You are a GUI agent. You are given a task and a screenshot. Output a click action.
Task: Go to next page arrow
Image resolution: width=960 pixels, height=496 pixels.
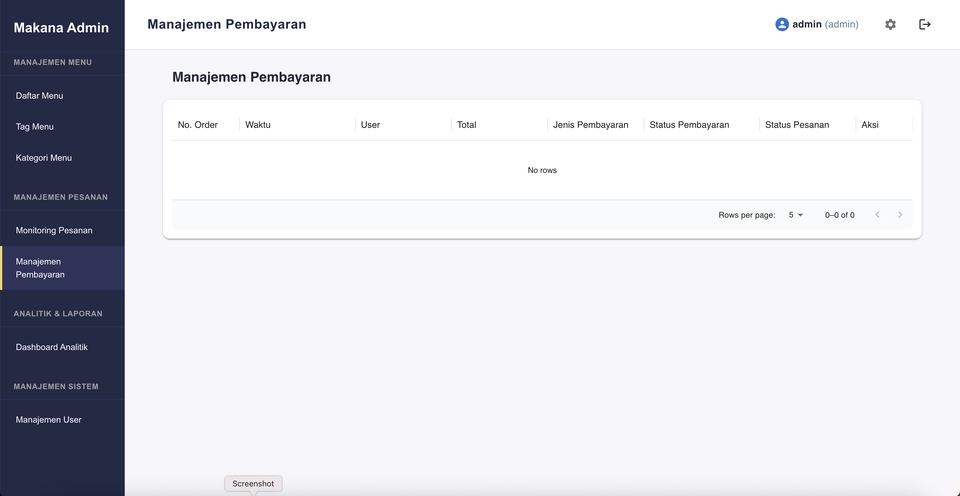900,215
